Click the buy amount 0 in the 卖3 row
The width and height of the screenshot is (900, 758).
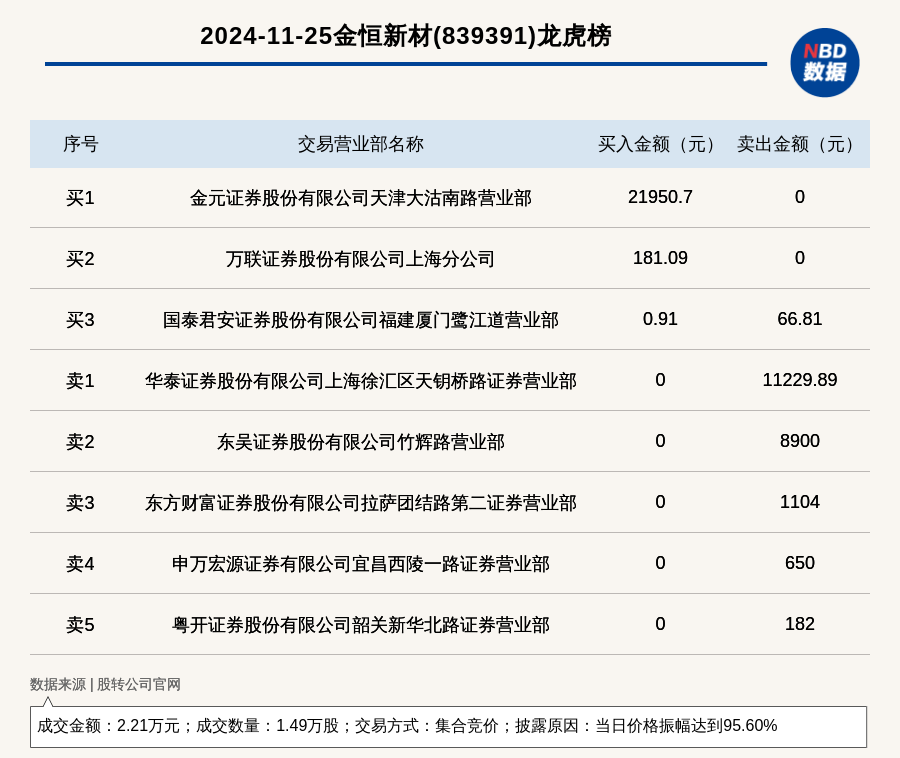[660, 502]
